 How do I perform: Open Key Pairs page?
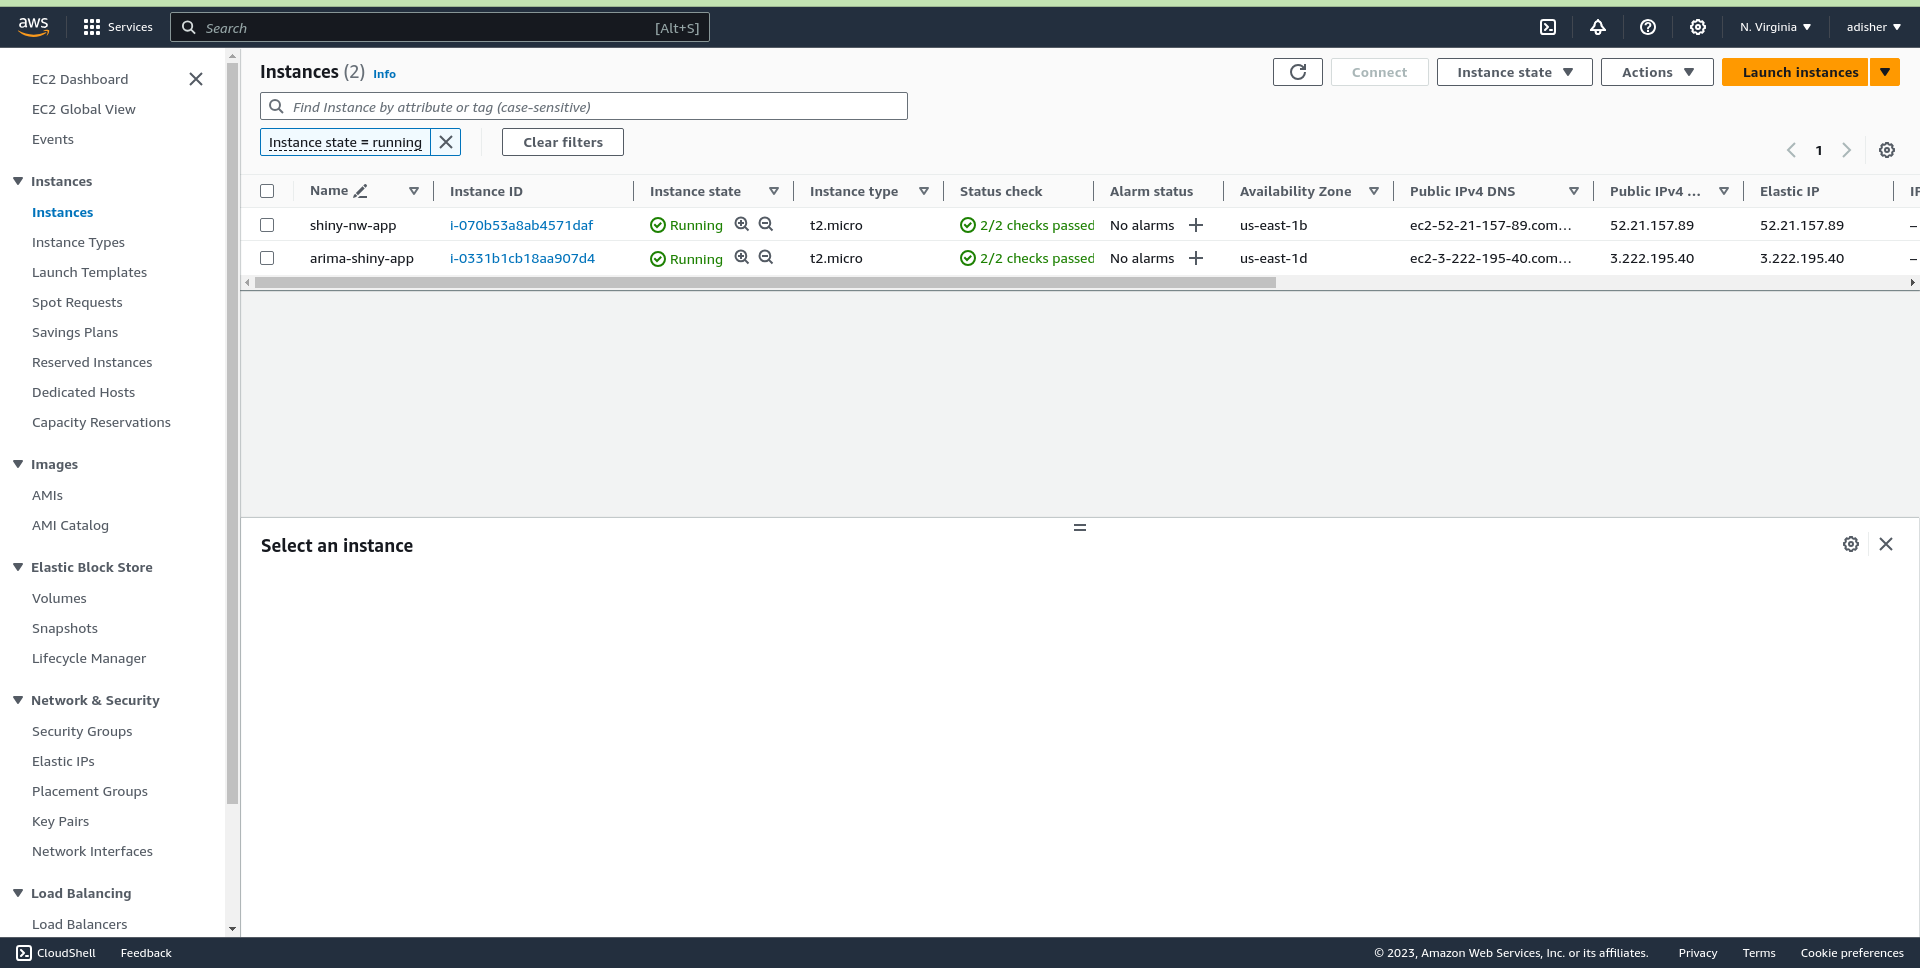point(60,821)
